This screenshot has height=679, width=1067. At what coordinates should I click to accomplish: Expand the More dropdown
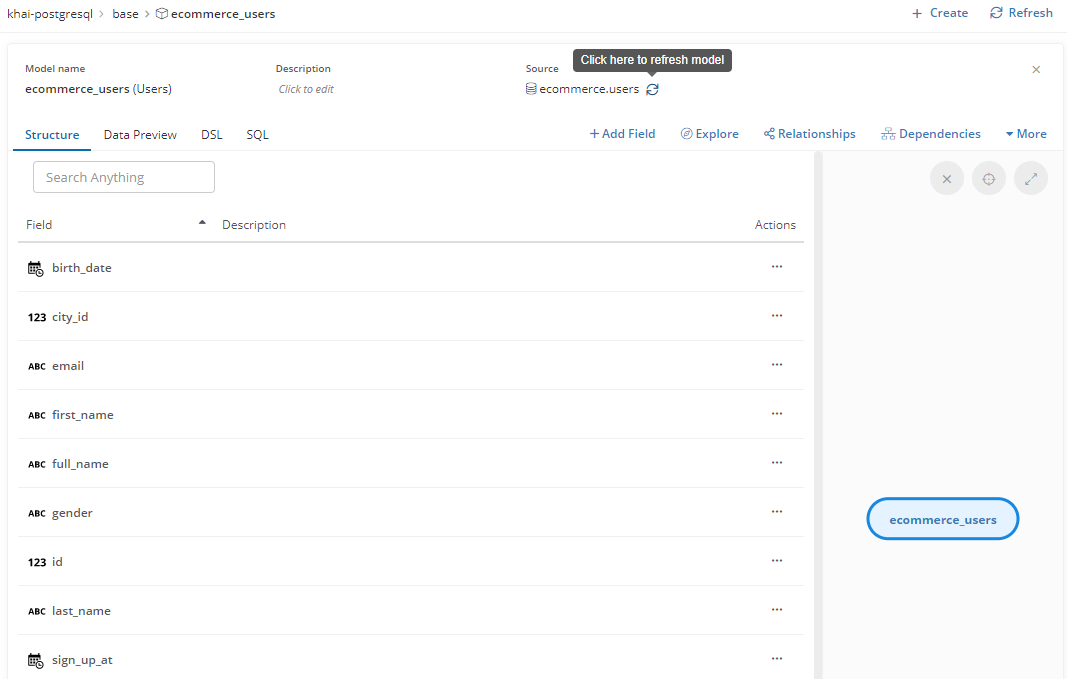1026,134
